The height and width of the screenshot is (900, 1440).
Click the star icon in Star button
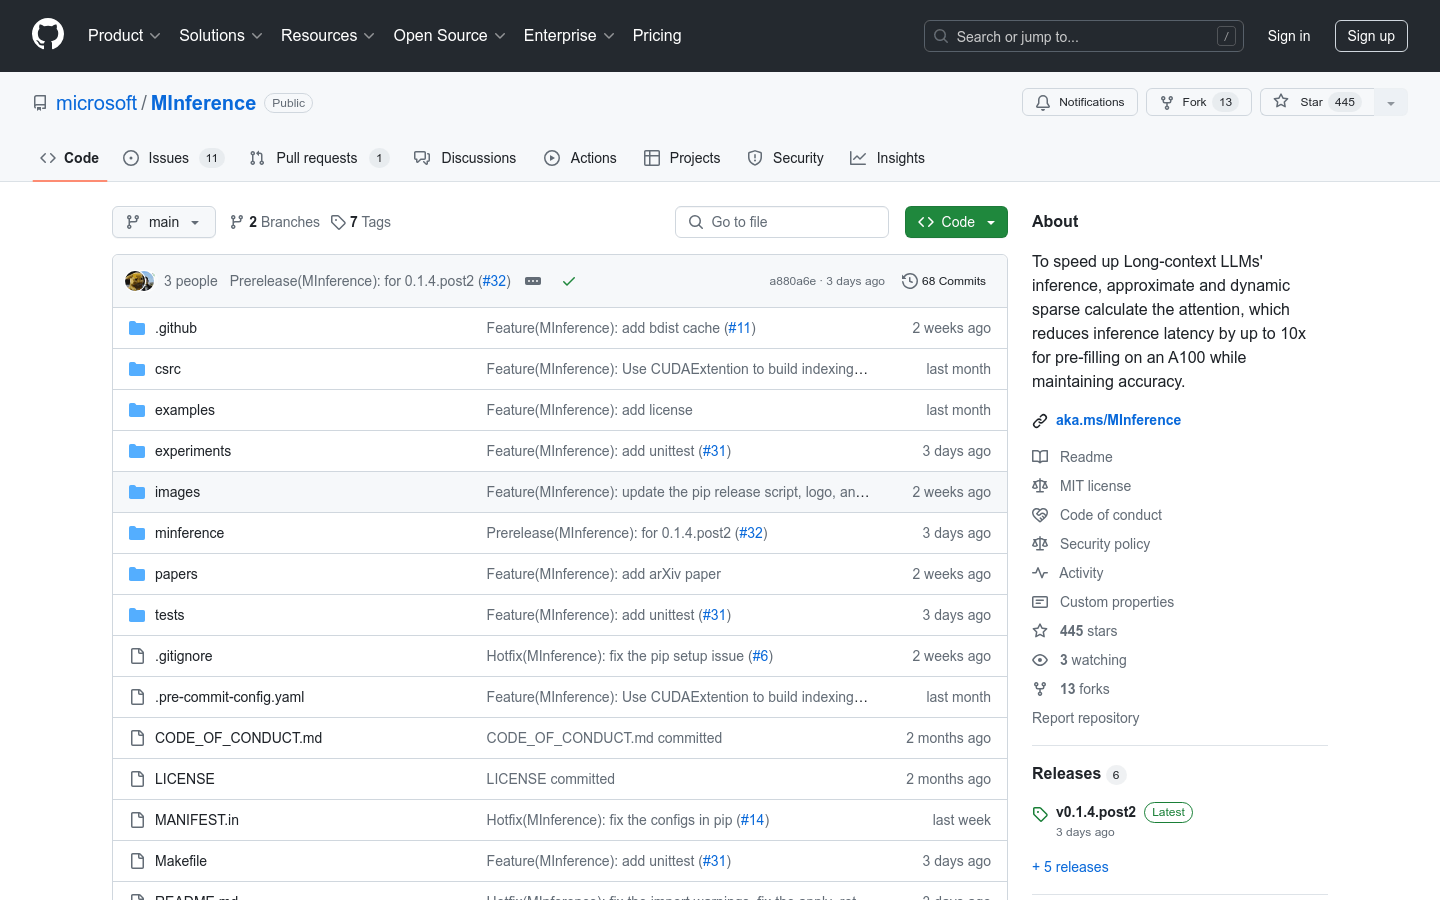[x=1281, y=102]
